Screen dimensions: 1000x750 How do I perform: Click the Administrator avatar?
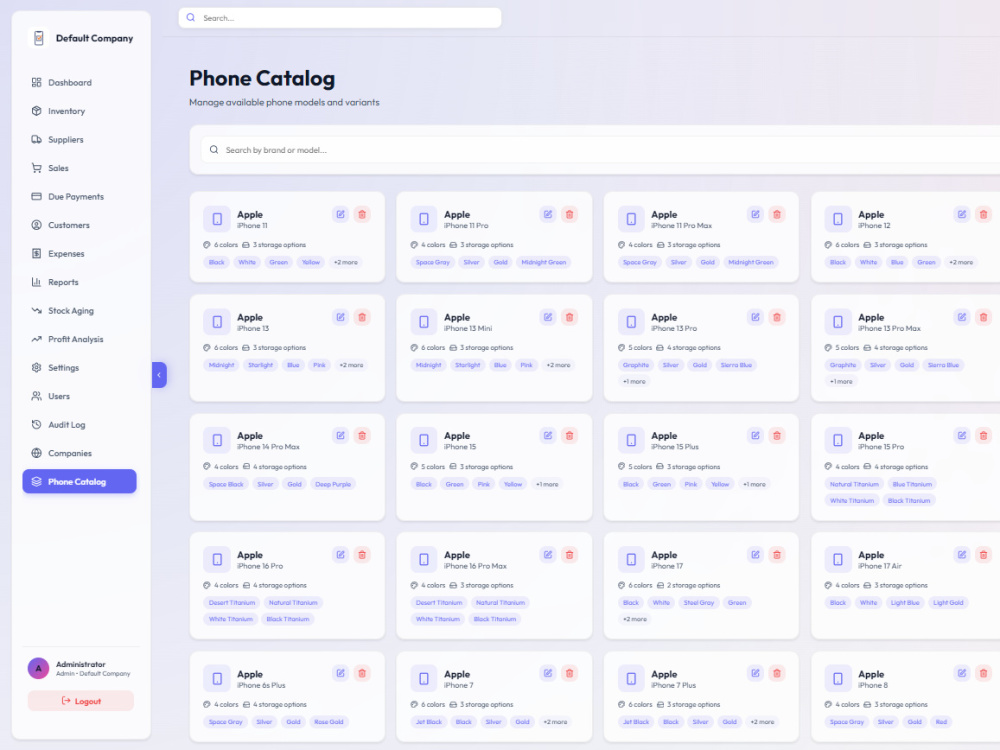[38, 668]
